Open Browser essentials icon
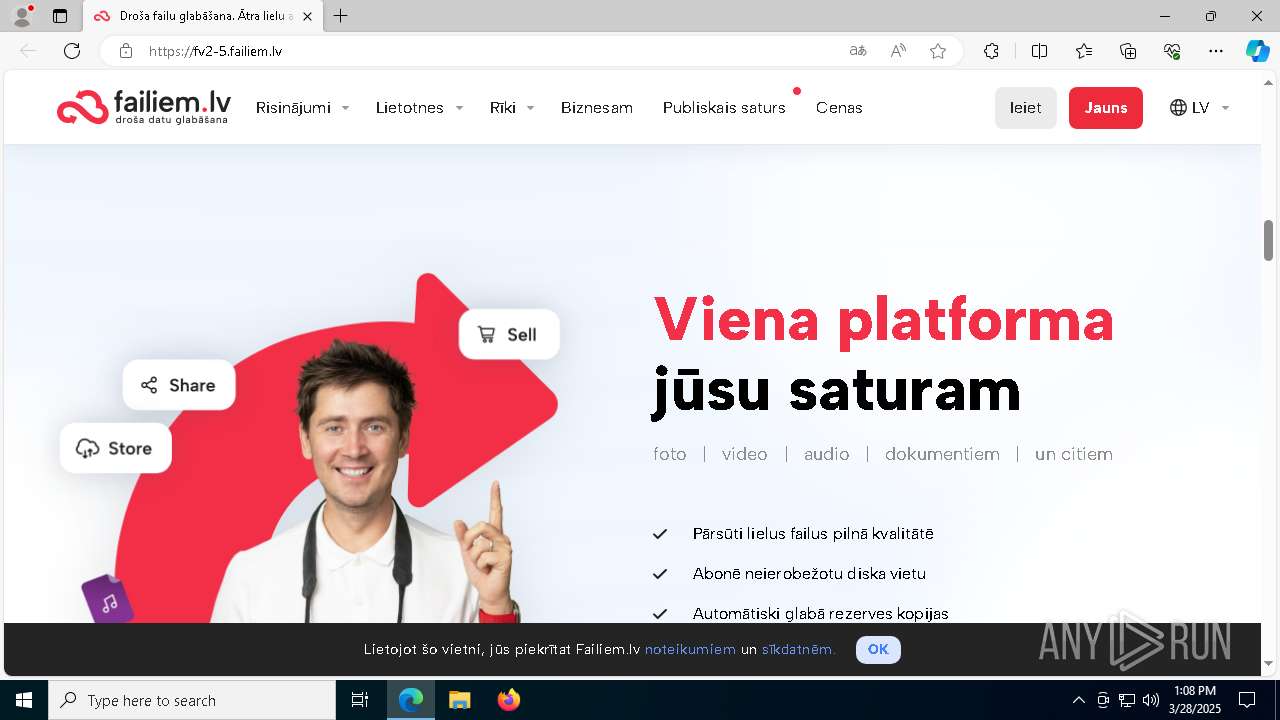The width and height of the screenshot is (1280, 720). pyautogui.click(x=1172, y=51)
